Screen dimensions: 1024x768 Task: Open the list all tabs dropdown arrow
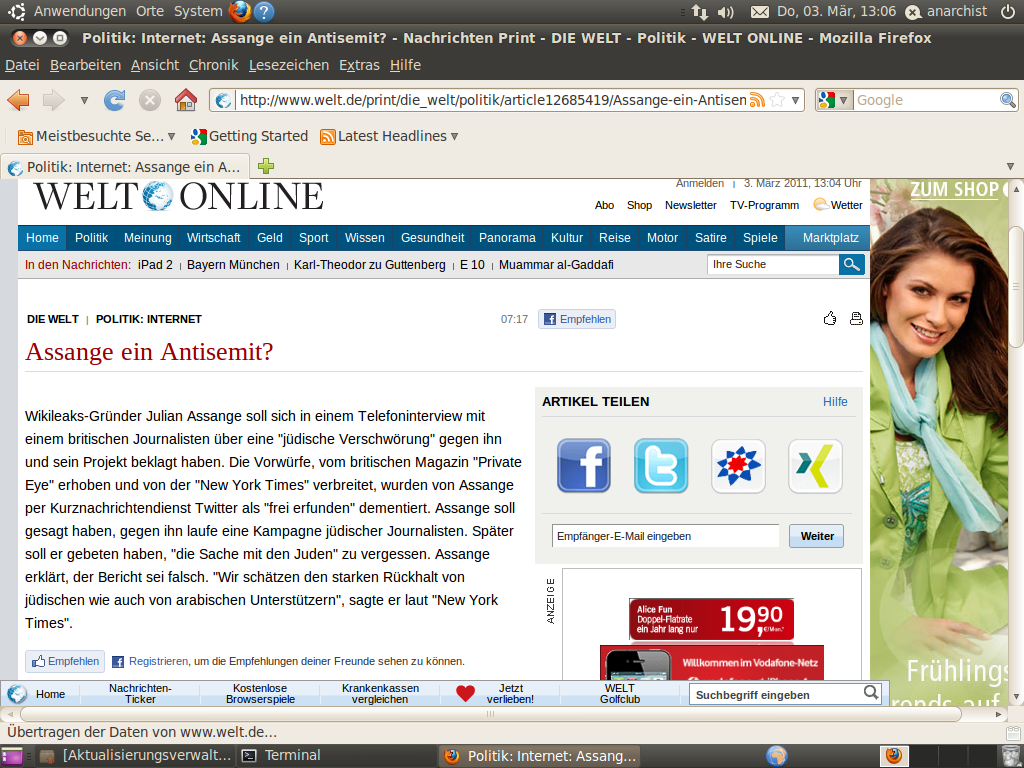[x=1010, y=167]
